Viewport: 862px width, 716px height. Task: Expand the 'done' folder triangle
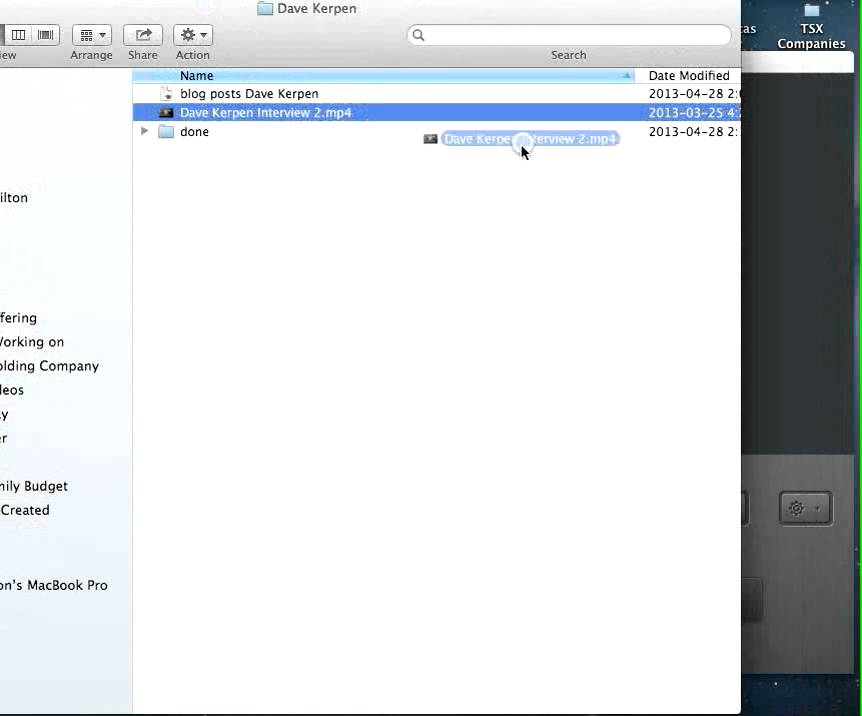pyautogui.click(x=144, y=131)
